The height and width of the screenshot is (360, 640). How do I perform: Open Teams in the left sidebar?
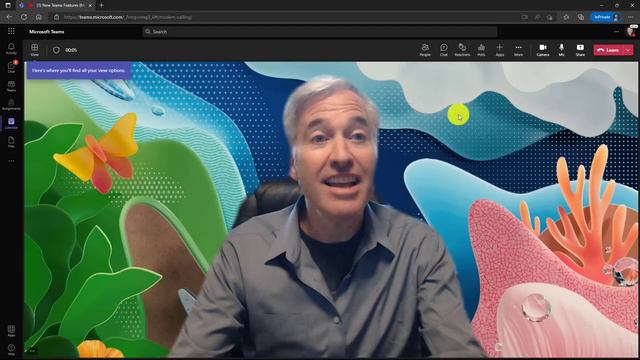pyautogui.click(x=11, y=86)
